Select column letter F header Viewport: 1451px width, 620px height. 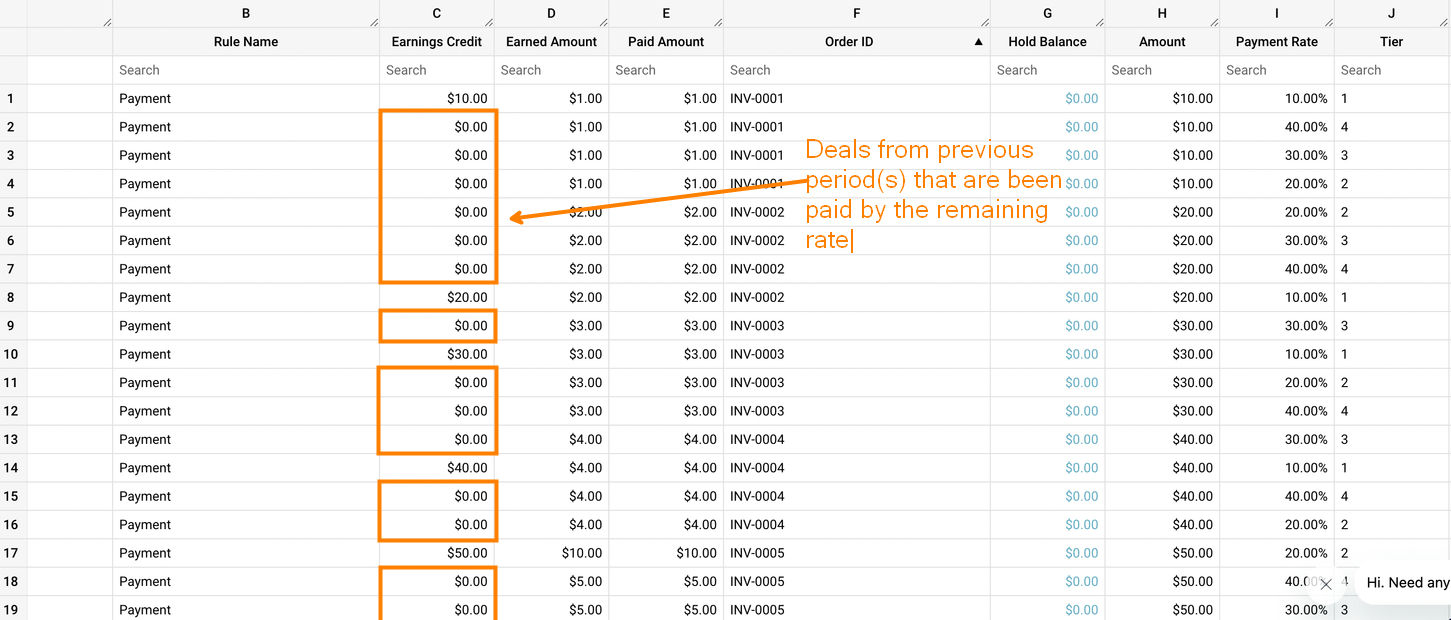pyautogui.click(x=856, y=14)
